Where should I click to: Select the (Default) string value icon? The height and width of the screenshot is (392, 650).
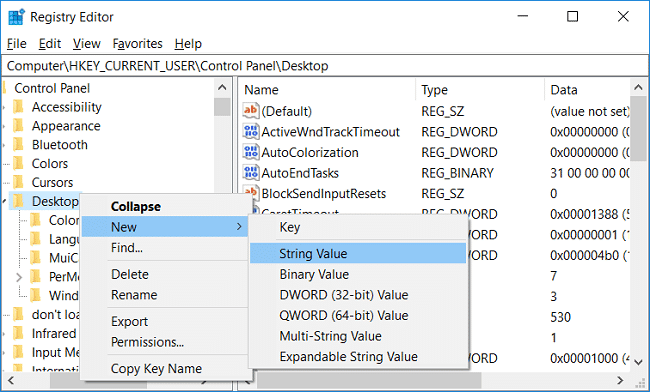(251, 111)
